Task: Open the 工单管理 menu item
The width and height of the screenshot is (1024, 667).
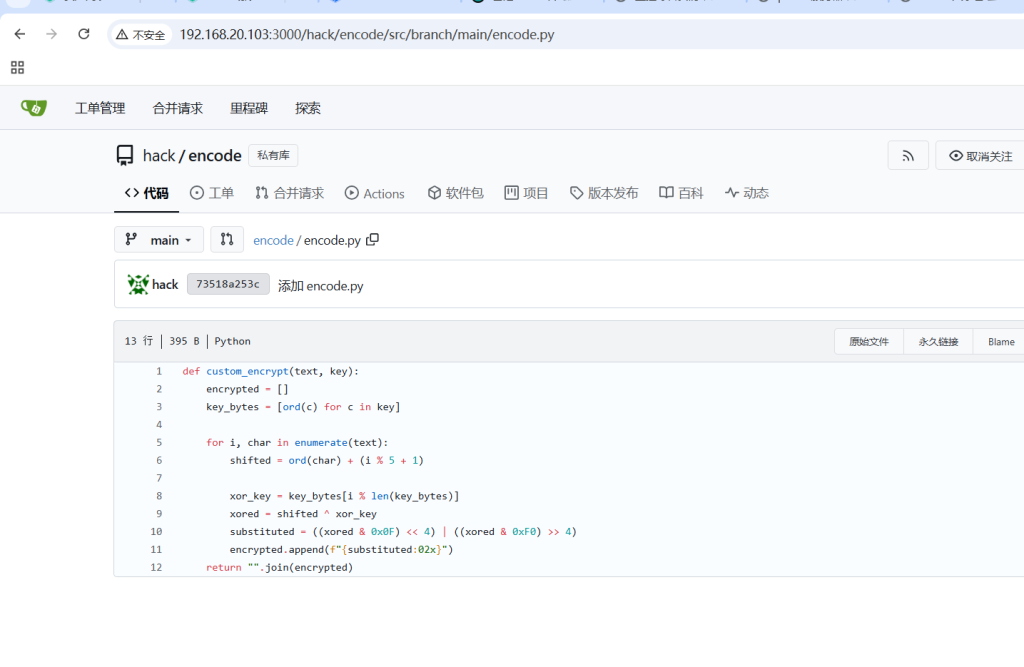Action: (100, 108)
